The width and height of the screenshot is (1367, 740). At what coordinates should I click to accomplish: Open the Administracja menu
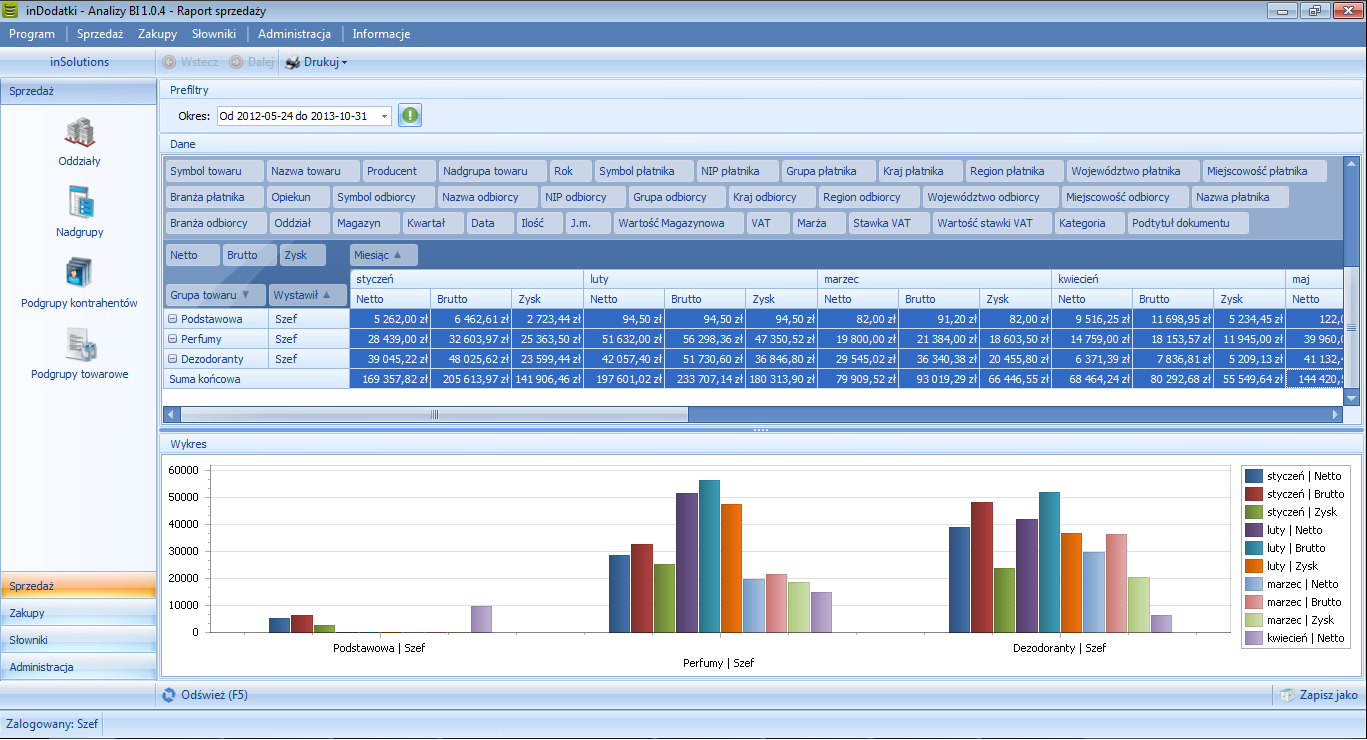point(294,34)
